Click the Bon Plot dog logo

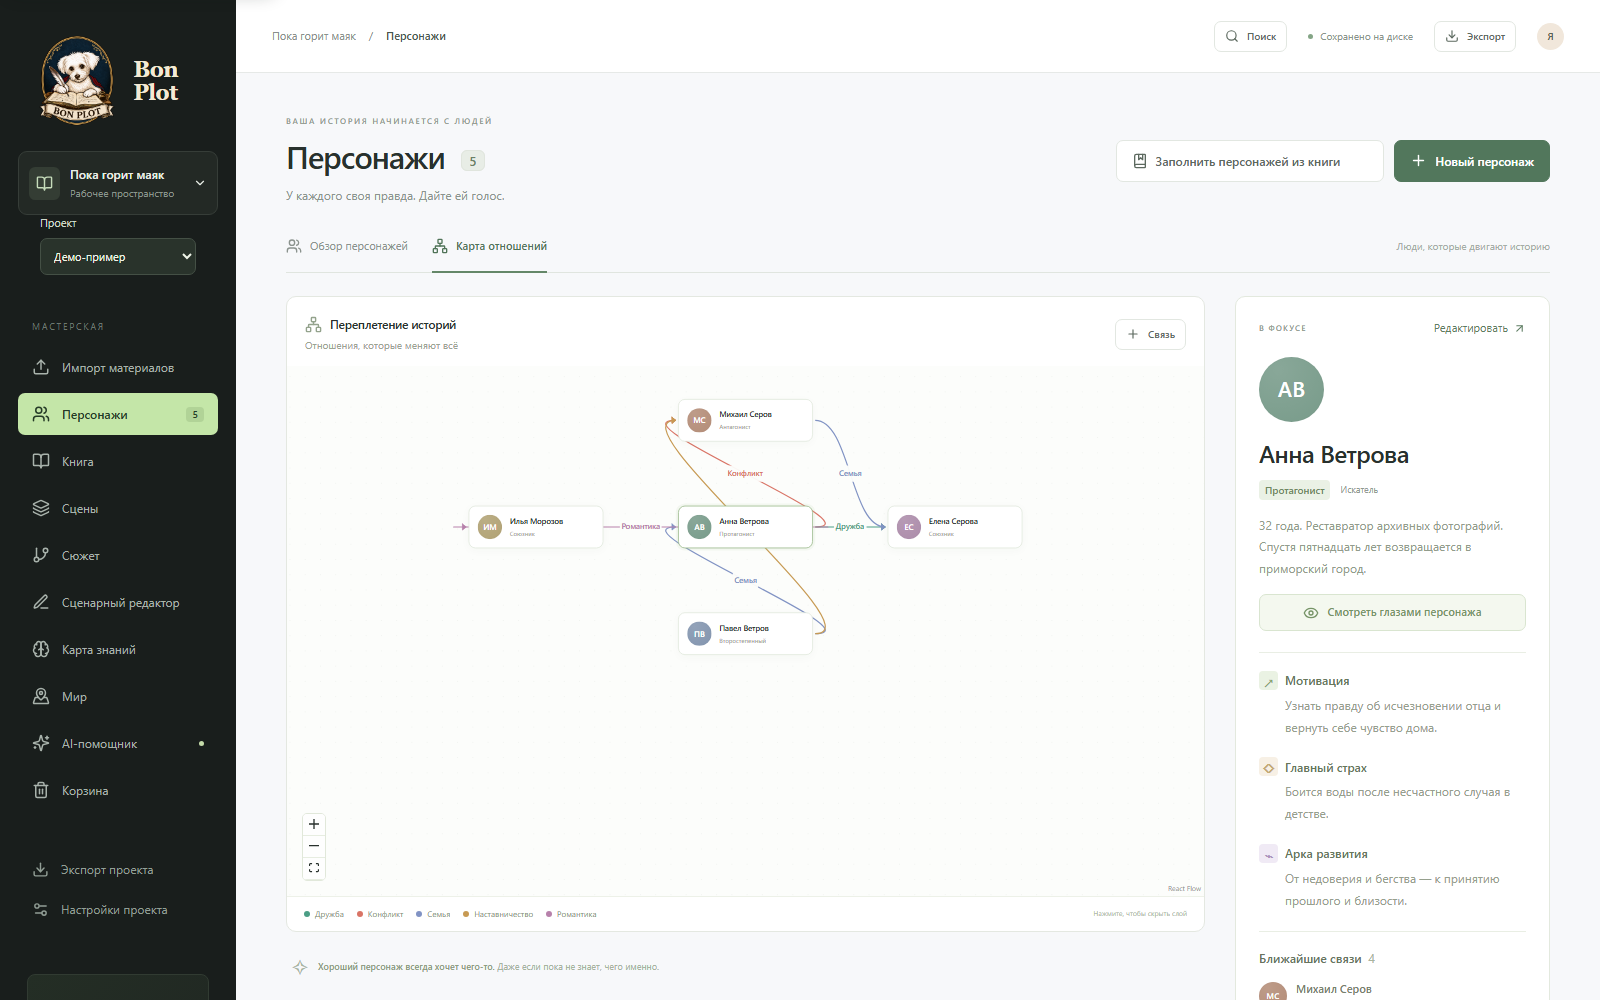tap(77, 80)
